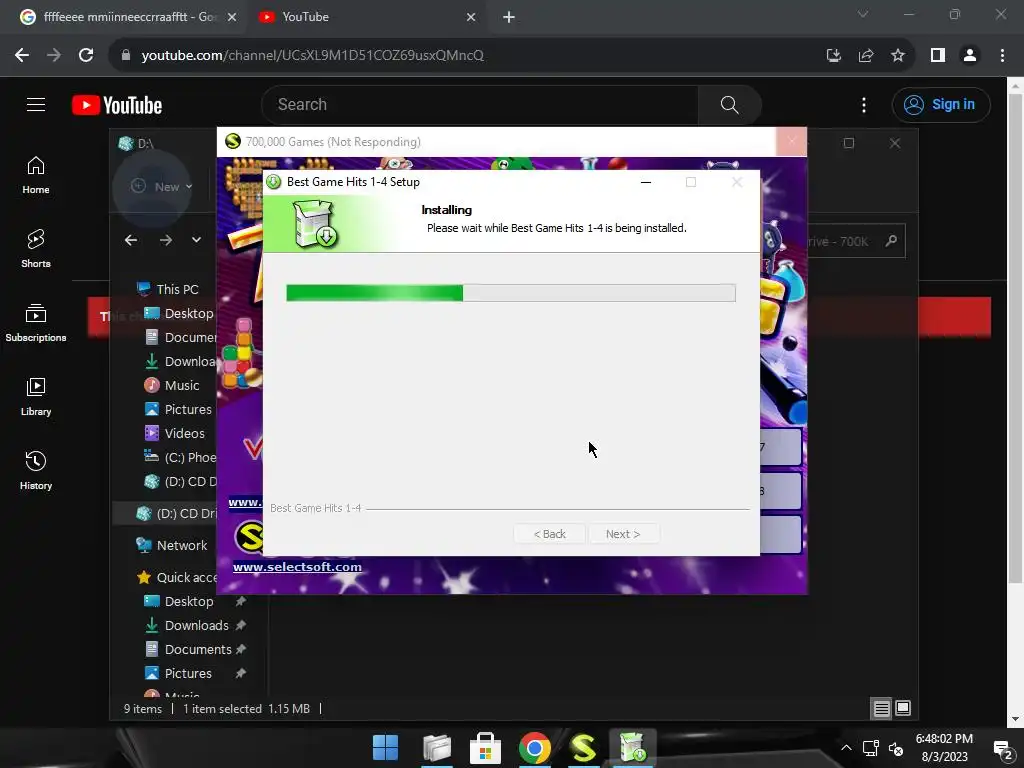Viewport: 1024px width, 768px height.
Task: Select This PC in Explorer tree
Action: tap(167, 289)
